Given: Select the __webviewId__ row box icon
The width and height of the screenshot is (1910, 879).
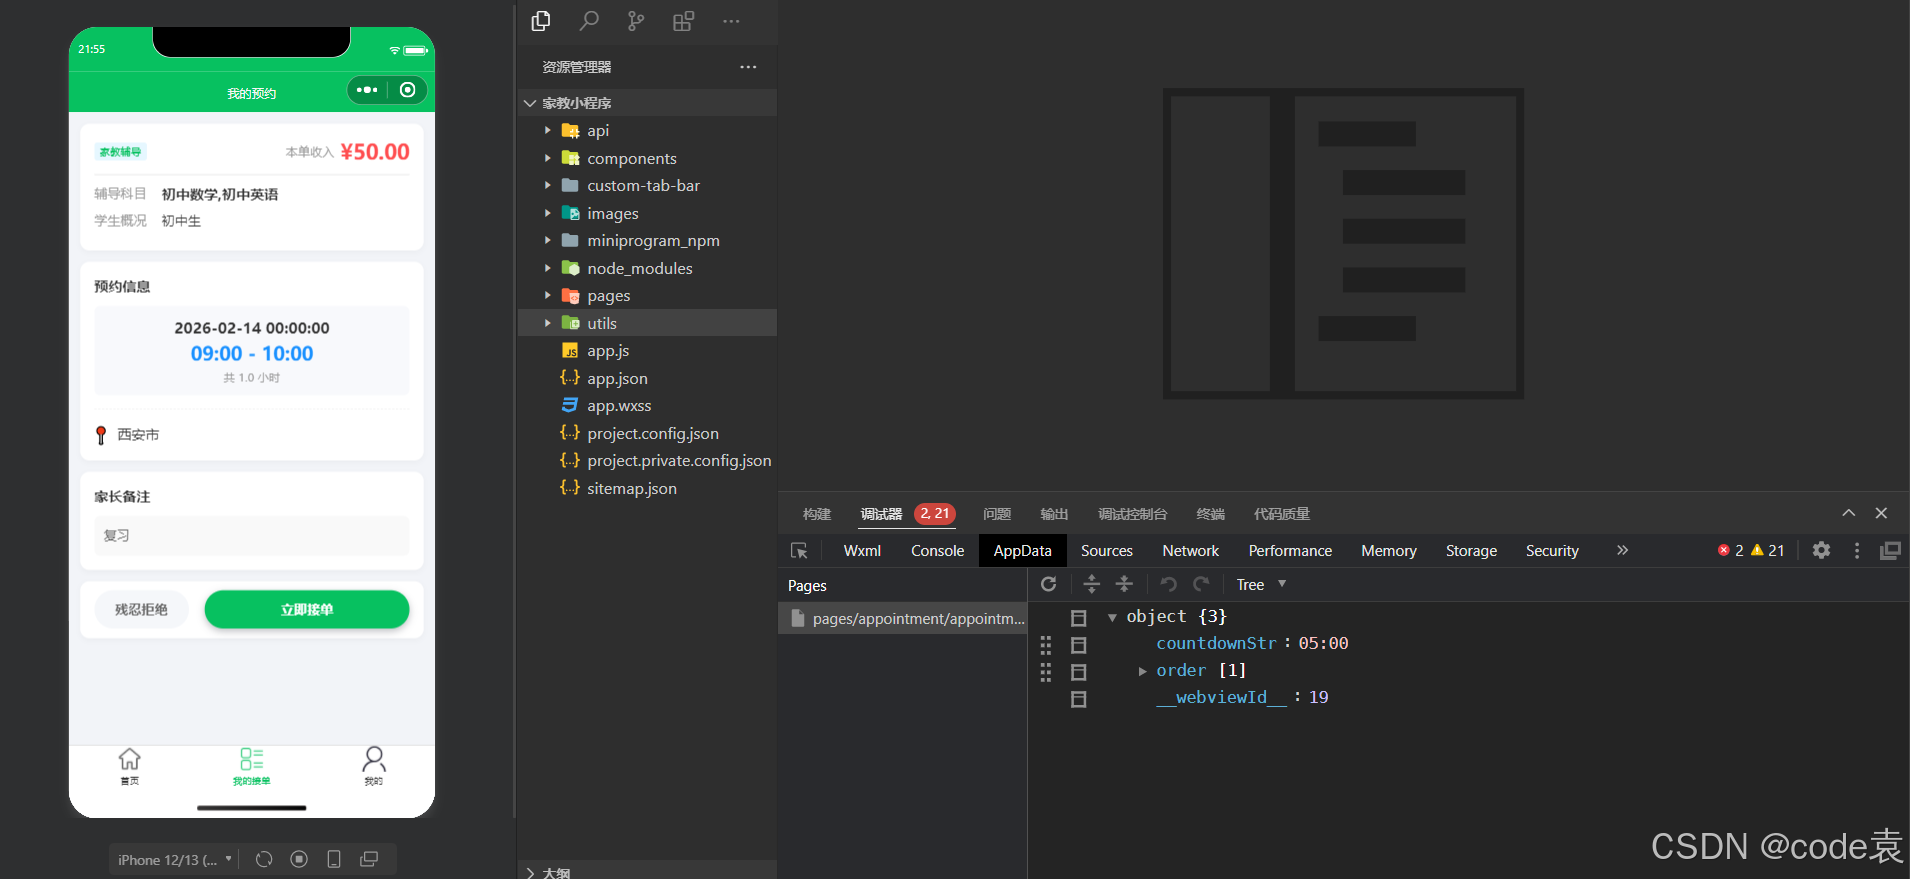Looking at the screenshot, I should point(1078,699).
